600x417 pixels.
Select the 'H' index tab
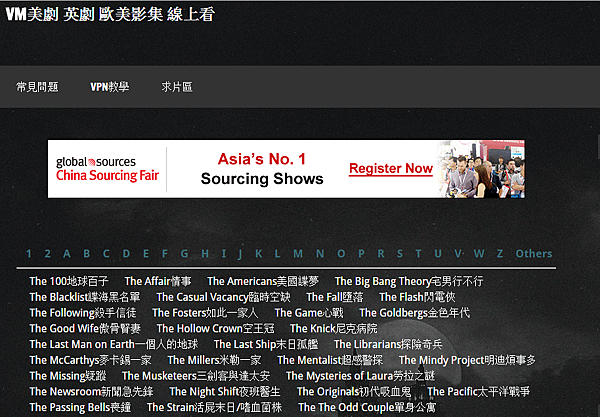[x=205, y=254]
